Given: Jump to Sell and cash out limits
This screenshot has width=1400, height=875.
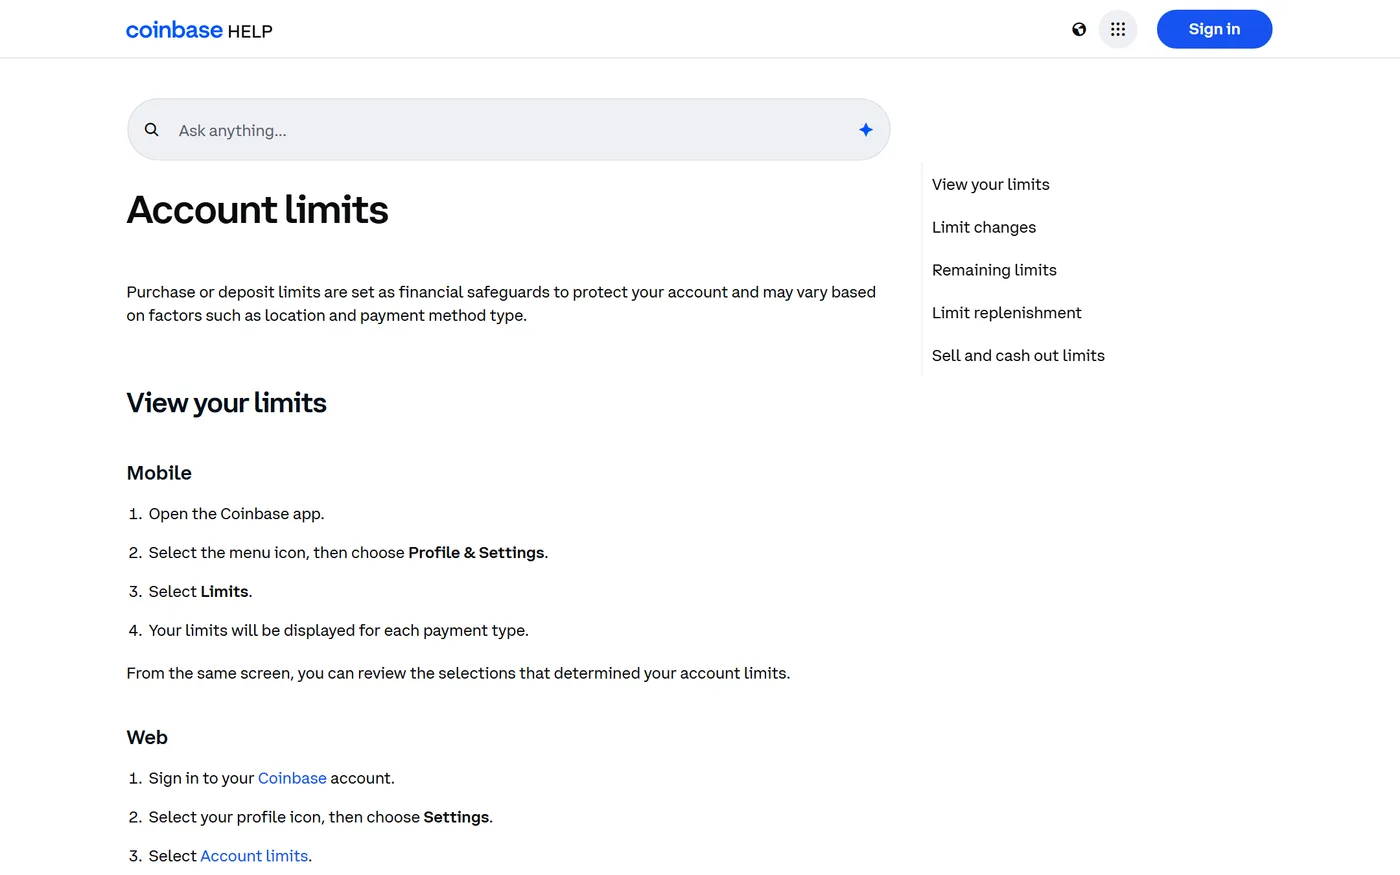Looking at the screenshot, I should pyautogui.click(x=1018, y=356).
